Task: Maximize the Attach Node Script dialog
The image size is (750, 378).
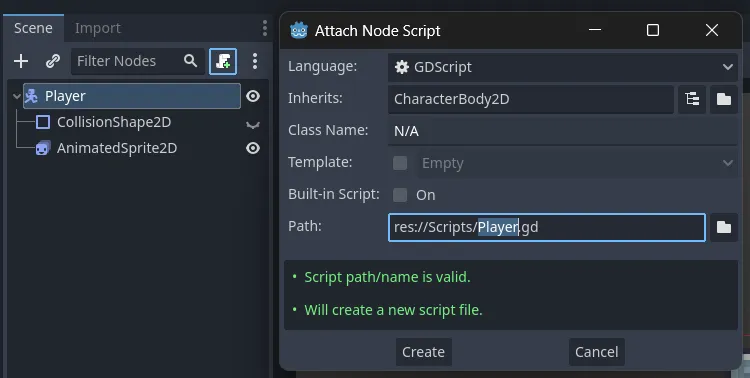Action: [x=652, y=30]
